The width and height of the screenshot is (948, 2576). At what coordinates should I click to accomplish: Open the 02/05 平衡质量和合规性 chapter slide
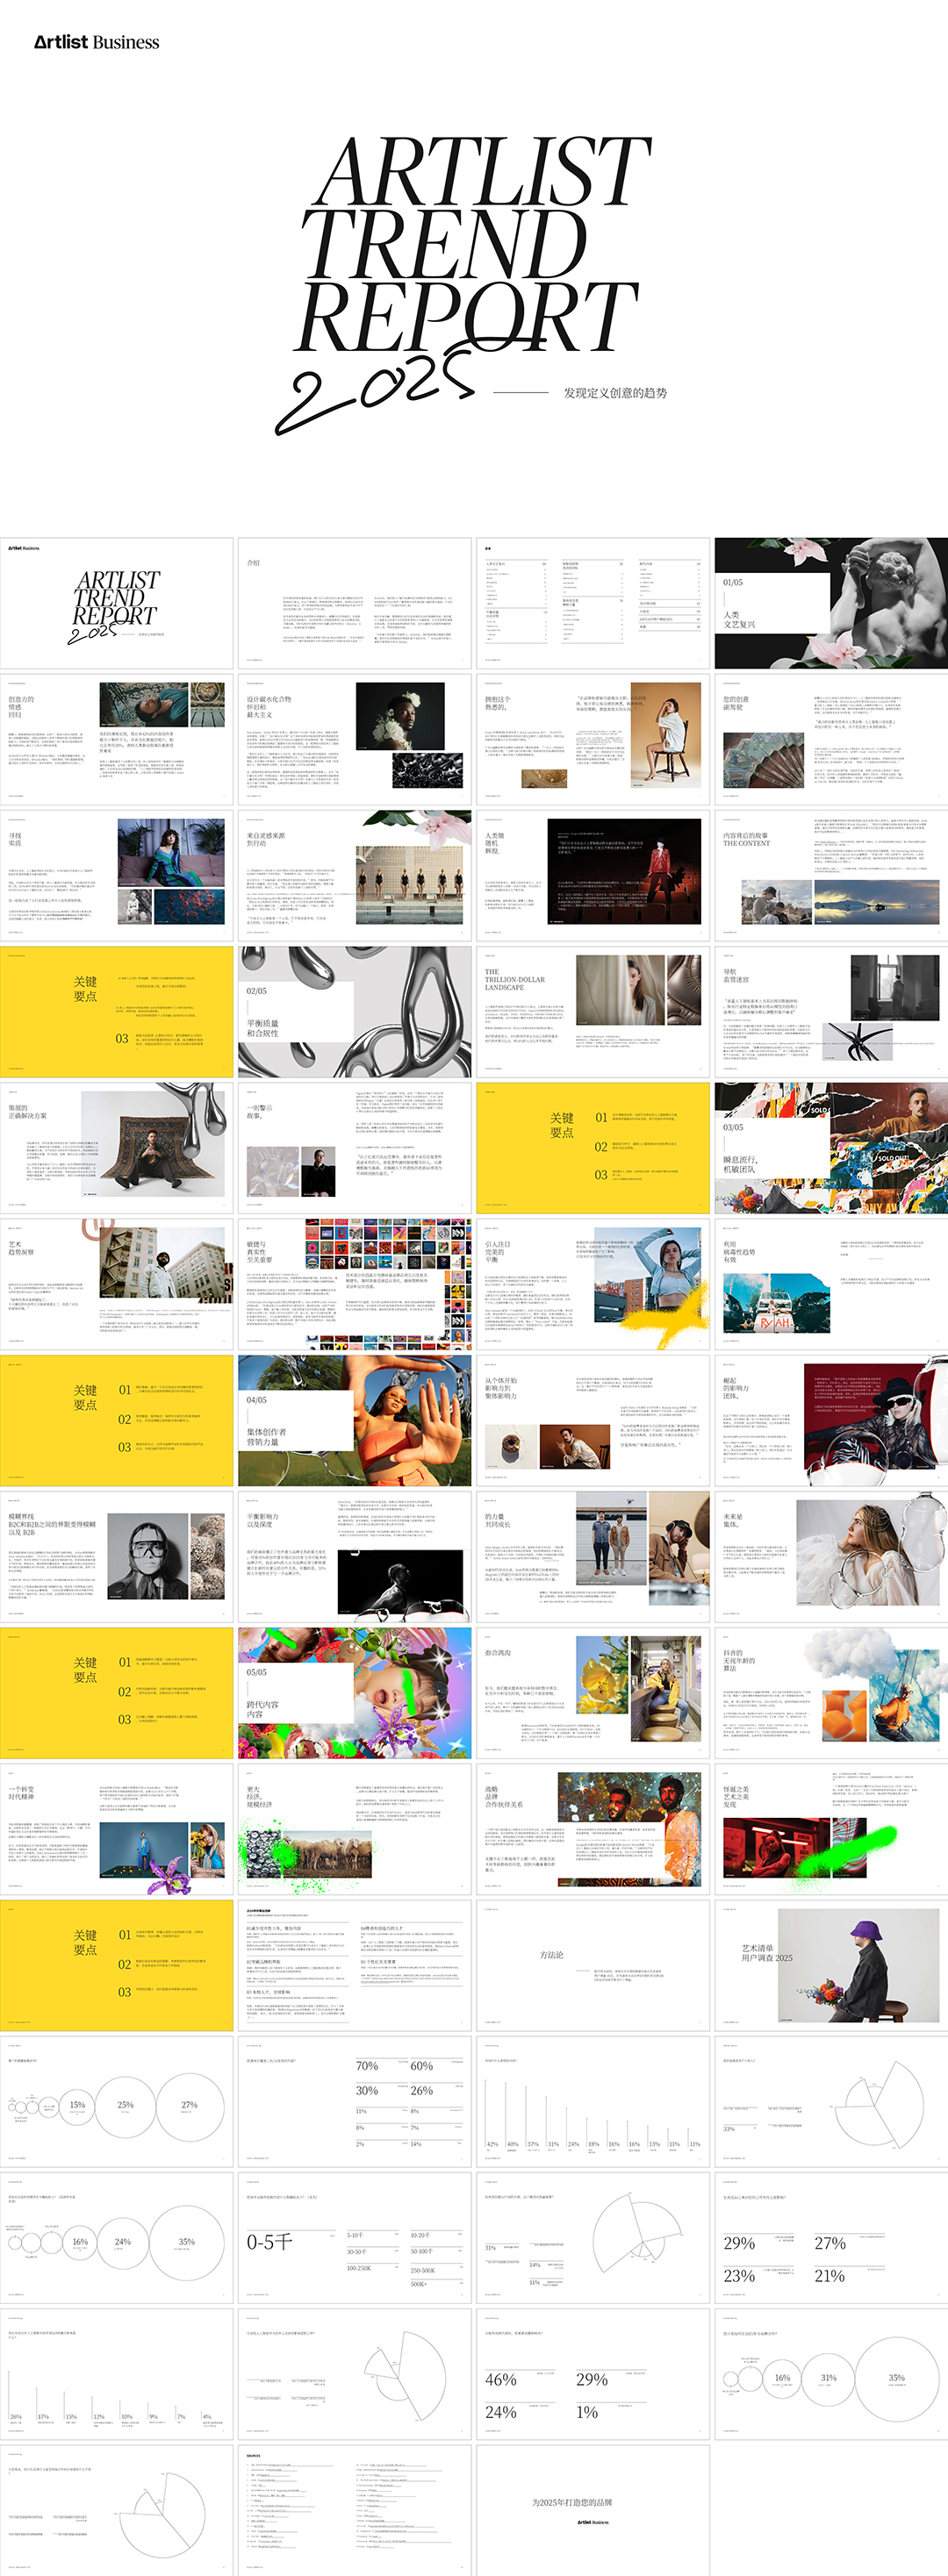pyautogui.click(x=355, y=1012)
